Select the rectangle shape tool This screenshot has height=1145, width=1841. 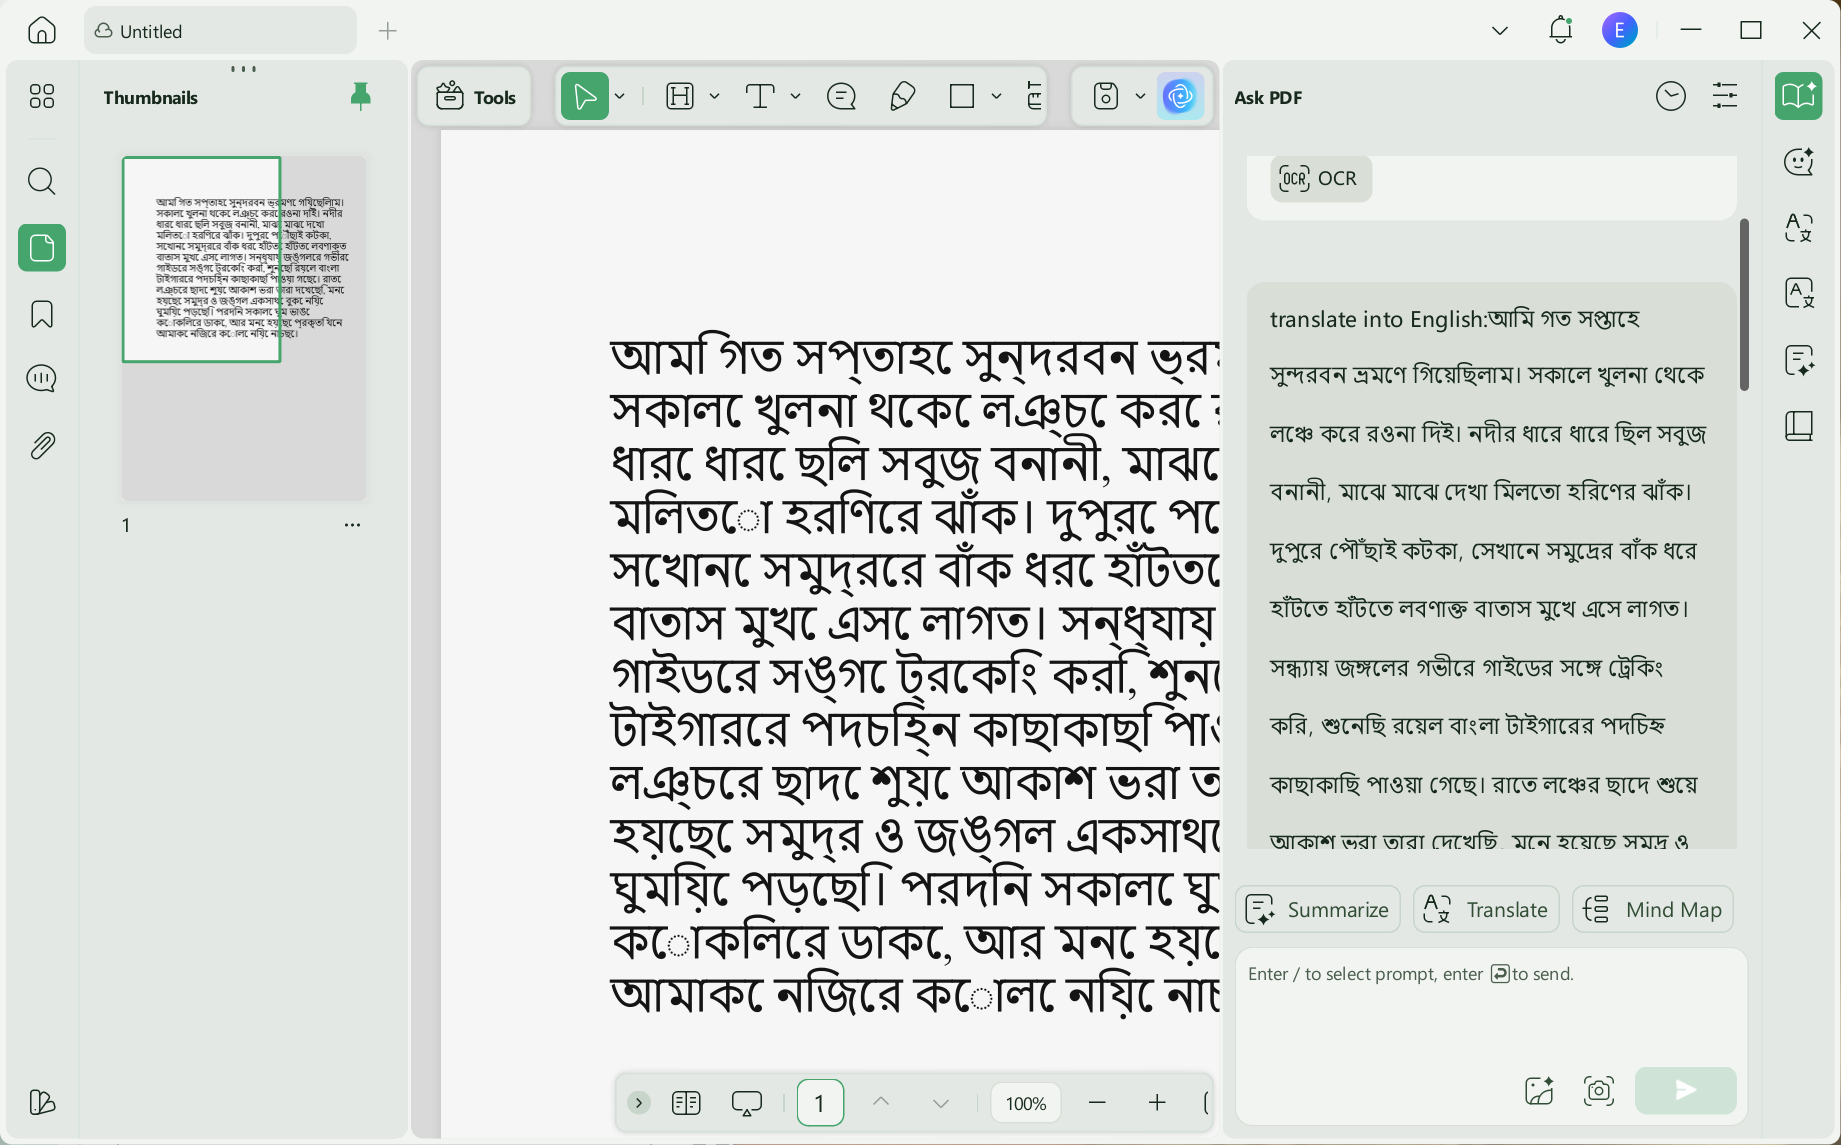pyautogui.click(x=962, y=97)
